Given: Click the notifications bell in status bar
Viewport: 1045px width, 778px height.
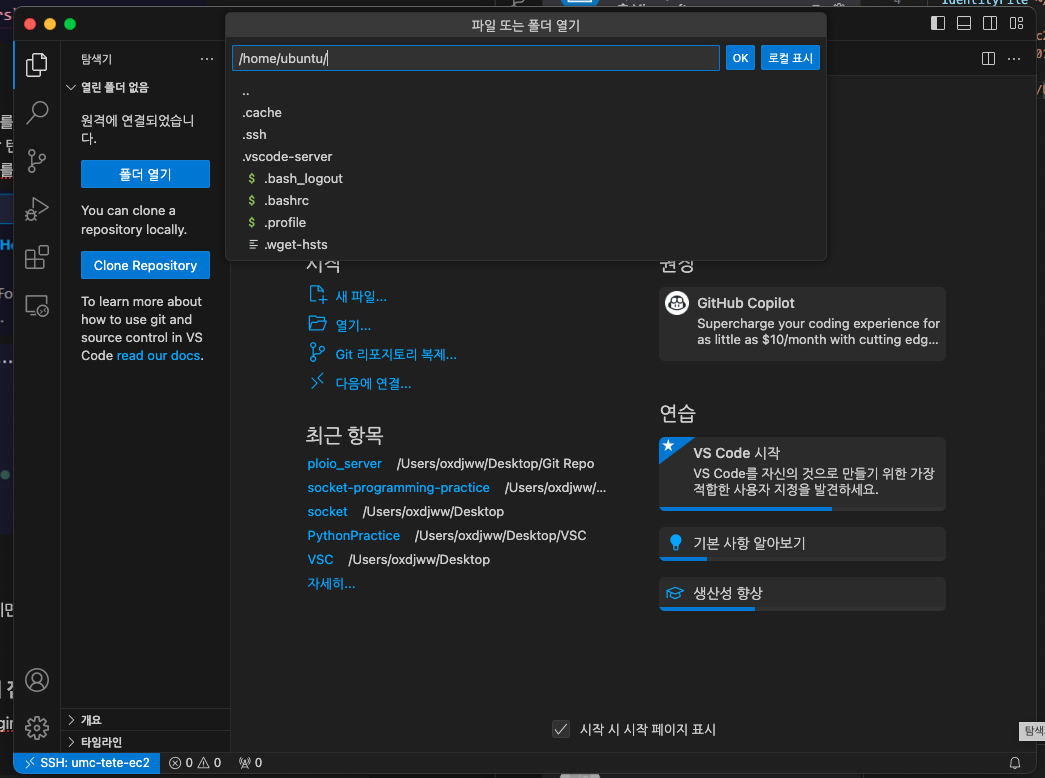Looking at the screenshot, I should click(x=1014, y=763).
